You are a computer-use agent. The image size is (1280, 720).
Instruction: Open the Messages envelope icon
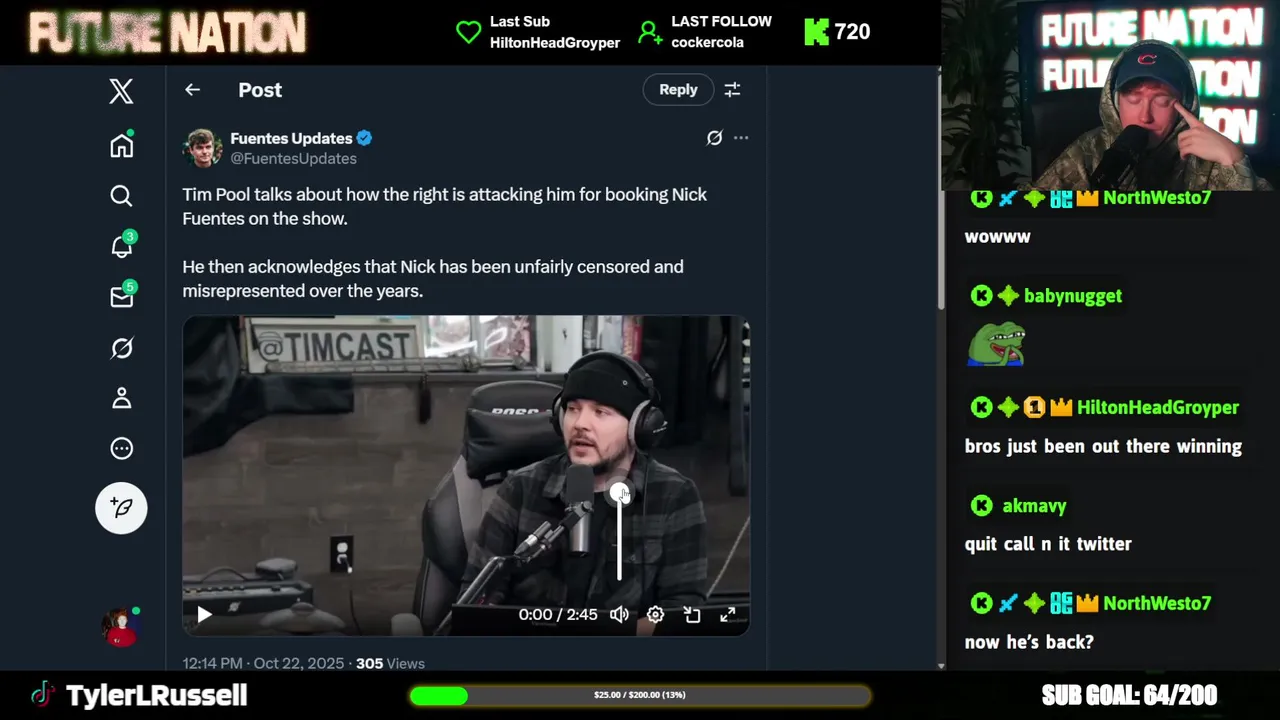122,296
